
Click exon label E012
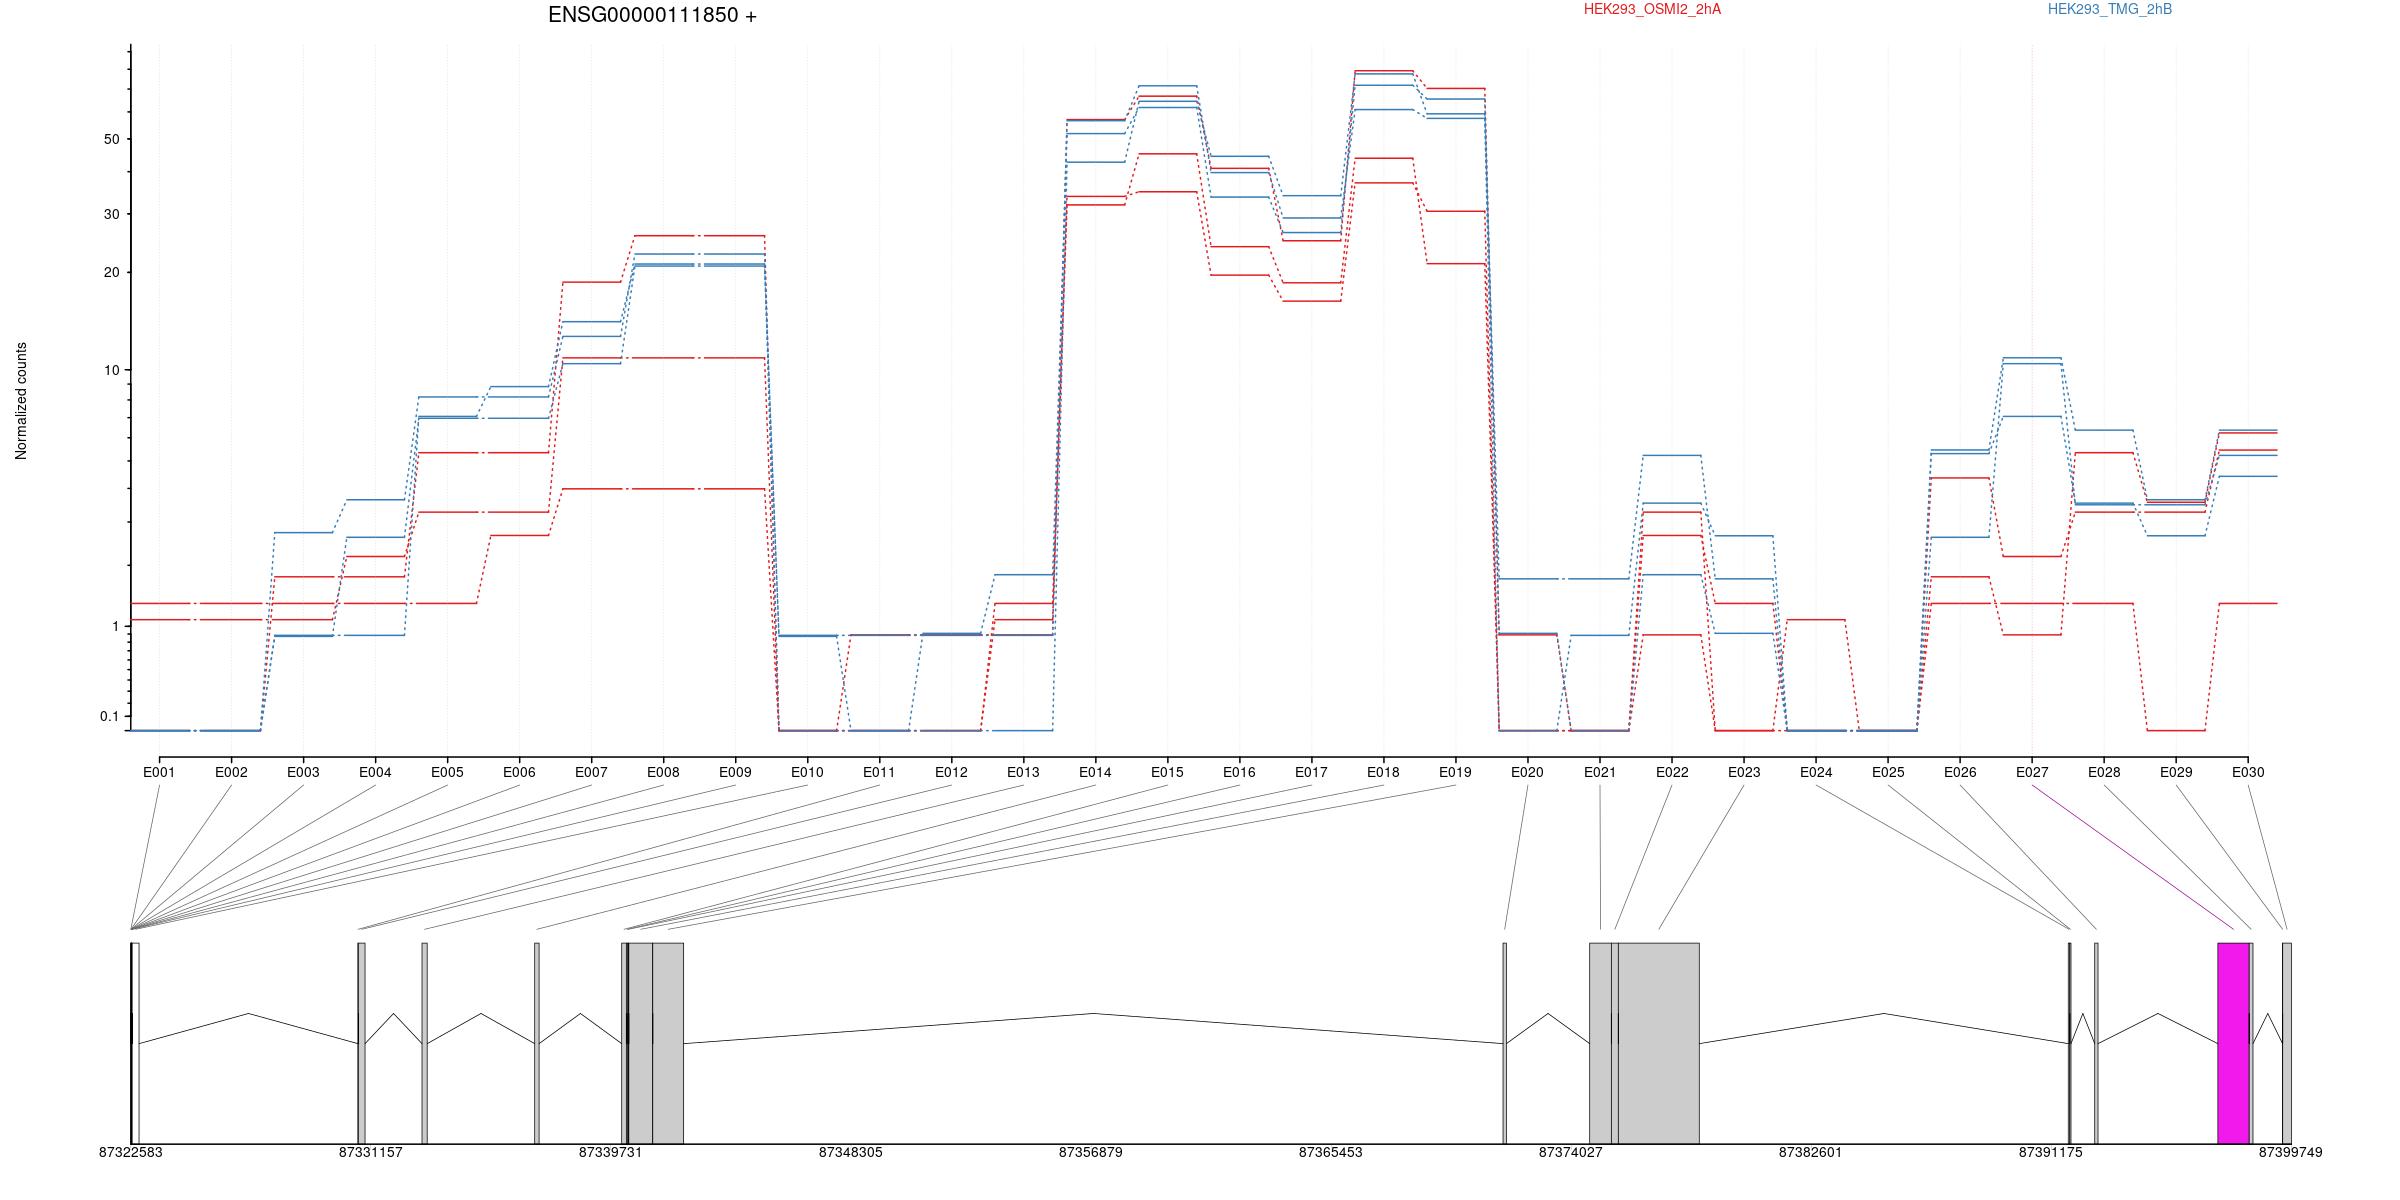951,772
